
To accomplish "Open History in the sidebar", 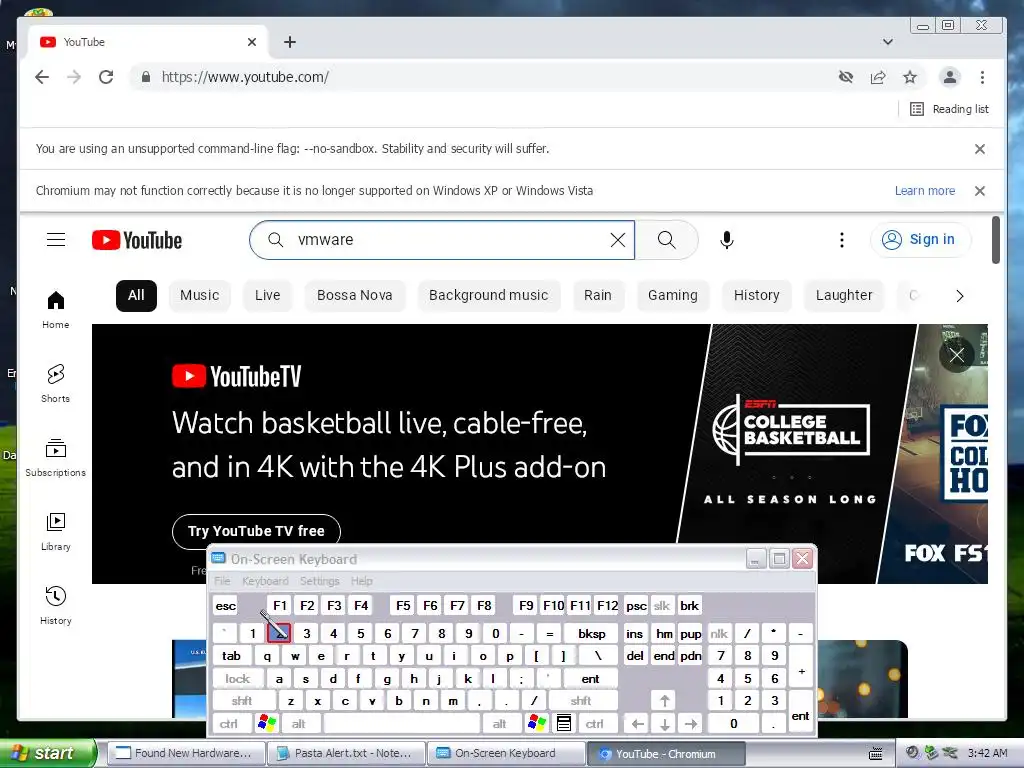I will click(x=56, y=605).
